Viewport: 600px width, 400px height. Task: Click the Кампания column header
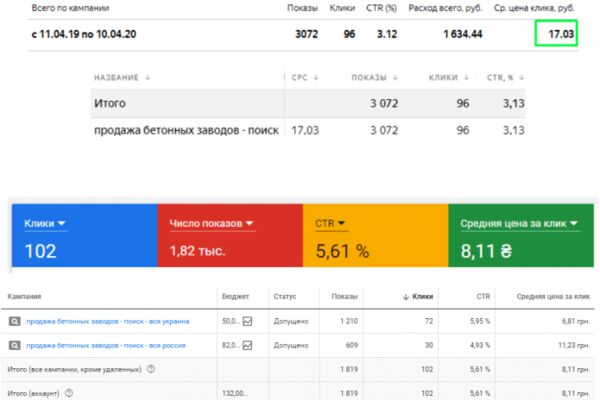[24, 296]
